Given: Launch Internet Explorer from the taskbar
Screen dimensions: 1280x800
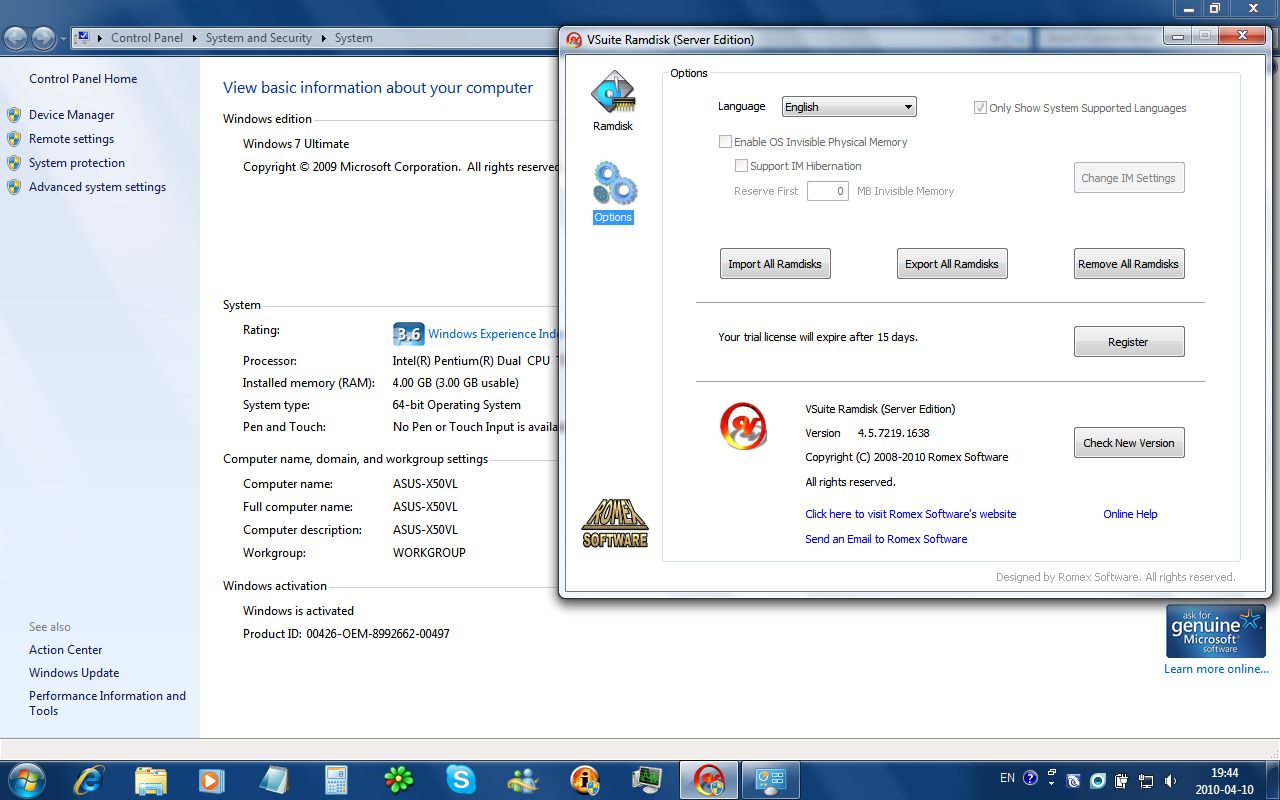Looking at the screenshot, I should [x=88, y=780].
